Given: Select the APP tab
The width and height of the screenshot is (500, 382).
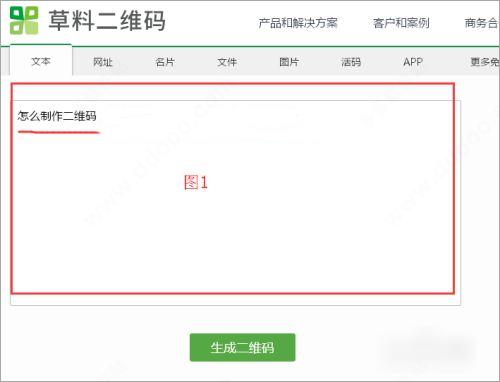Looking at the screenshot, I should click(413, 62).
